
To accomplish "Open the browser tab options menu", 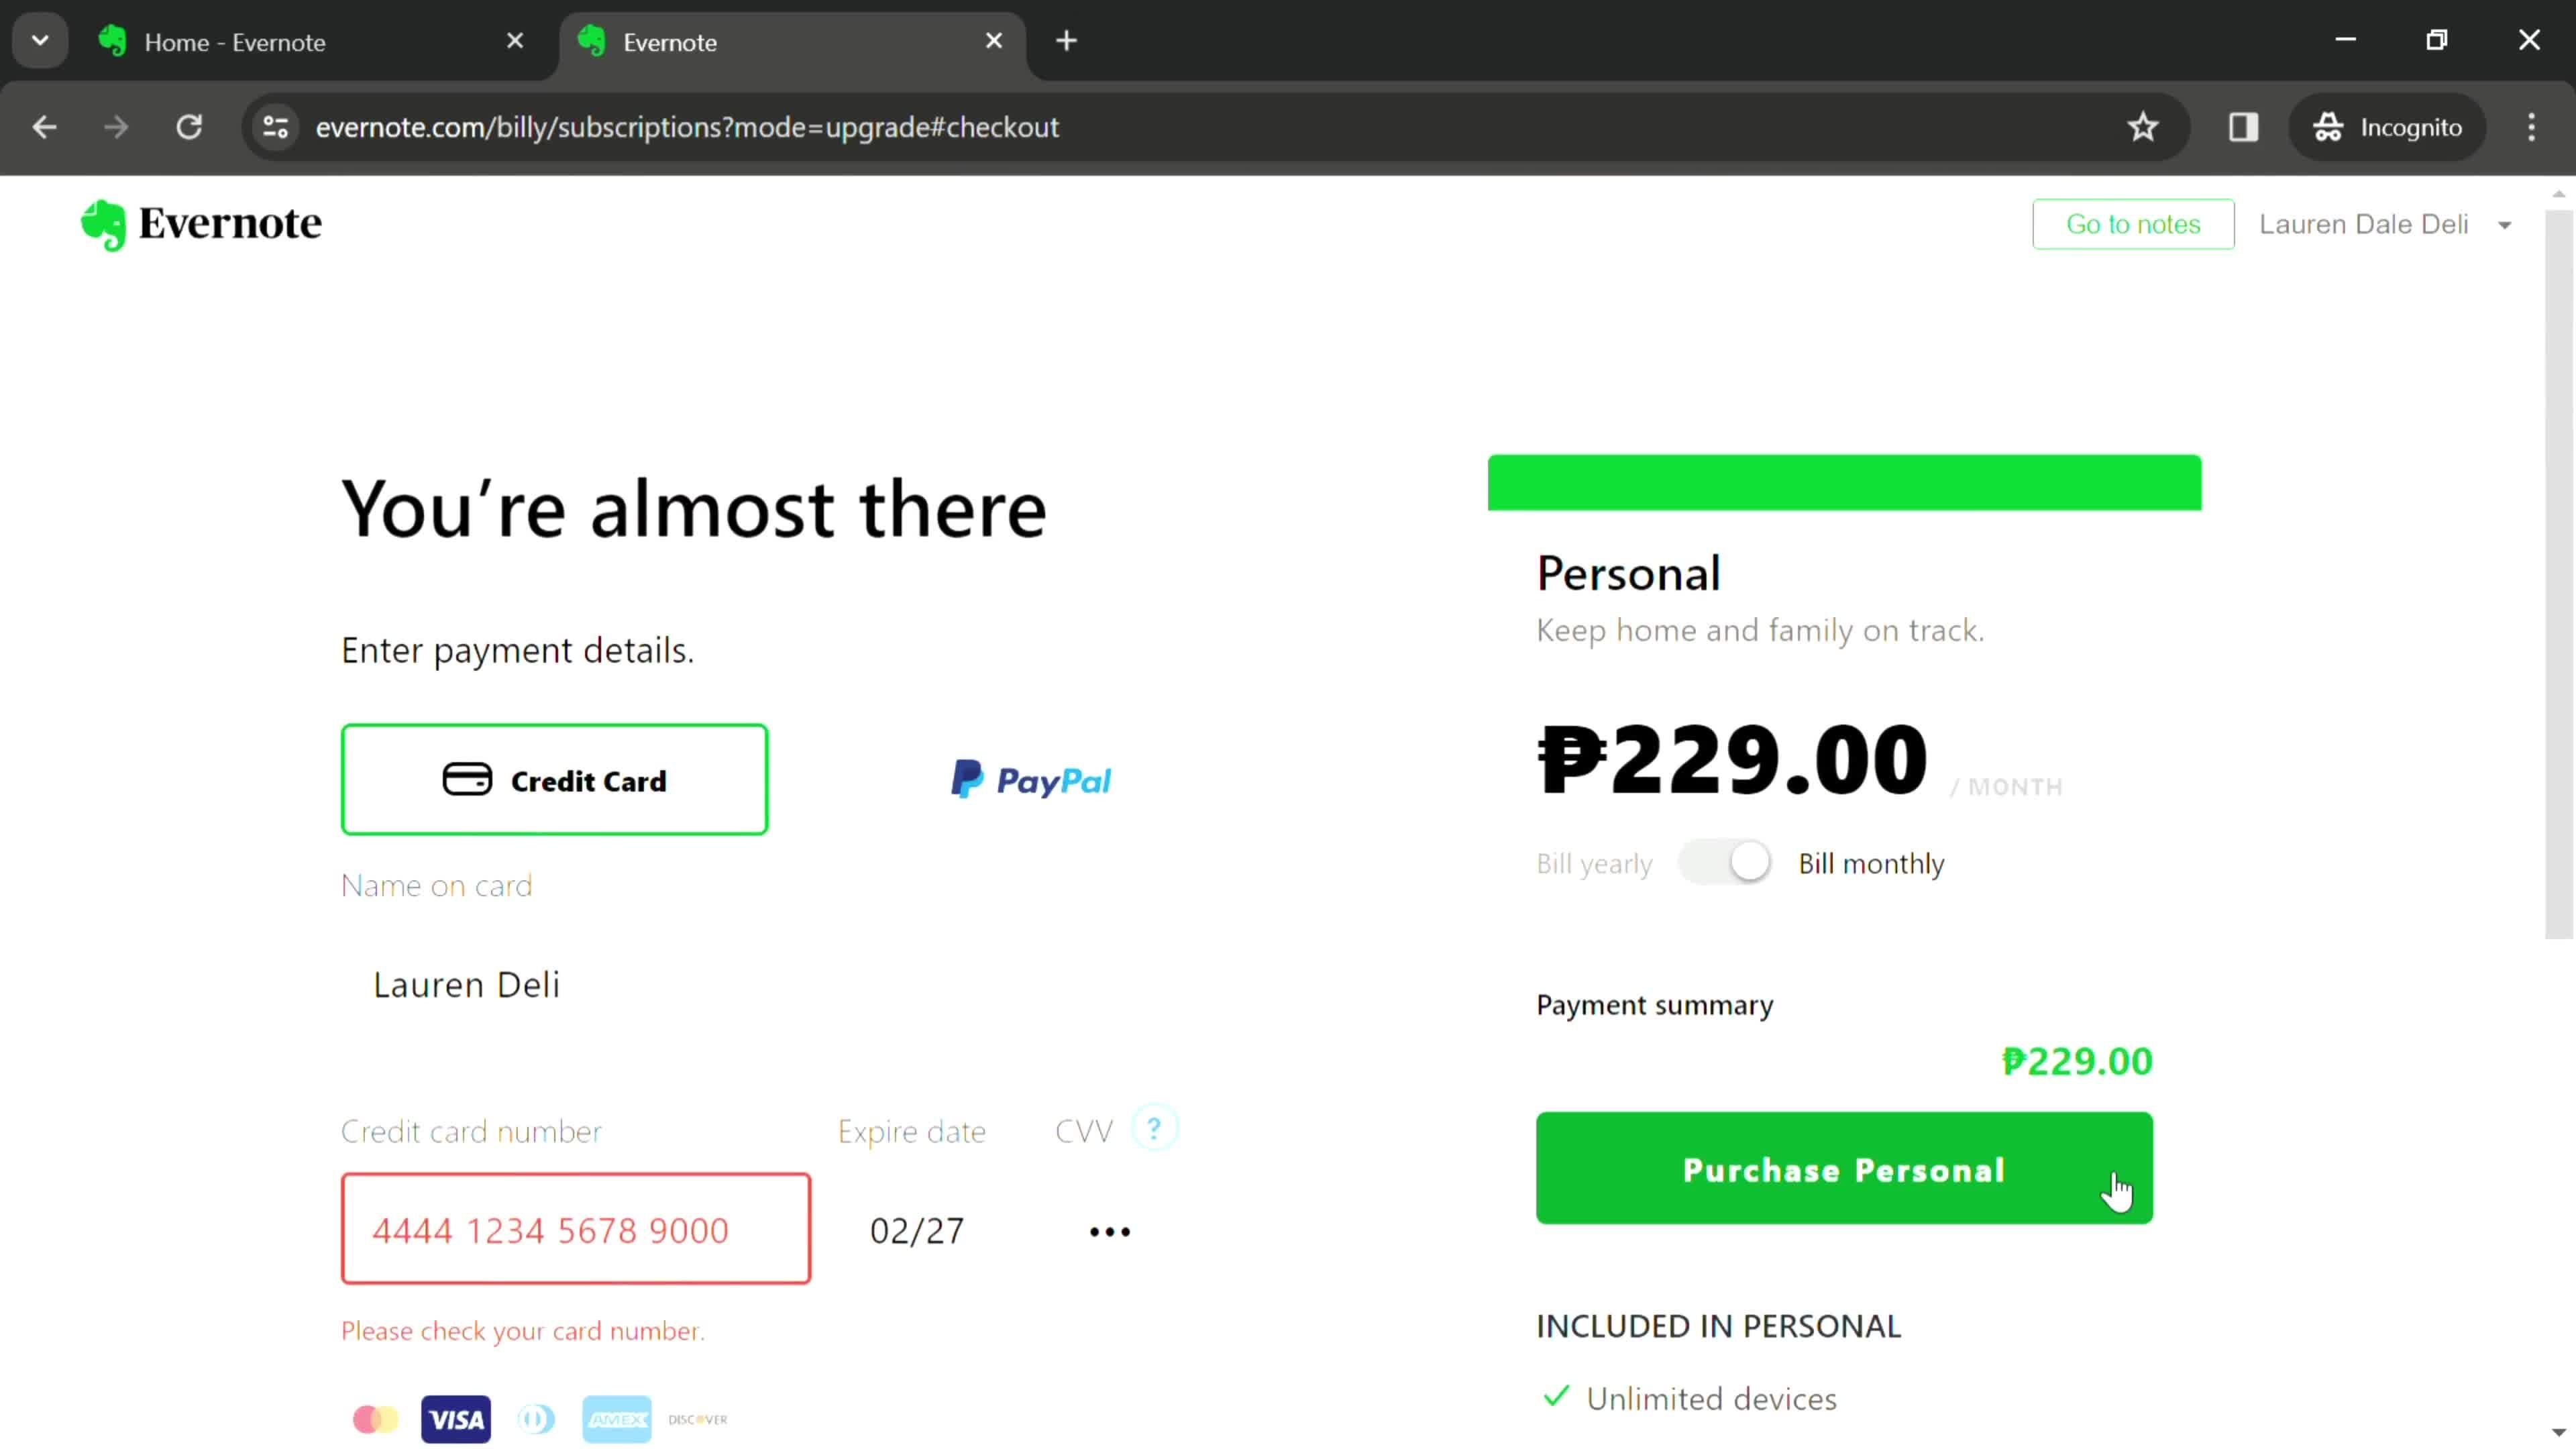I will (39, 39).
